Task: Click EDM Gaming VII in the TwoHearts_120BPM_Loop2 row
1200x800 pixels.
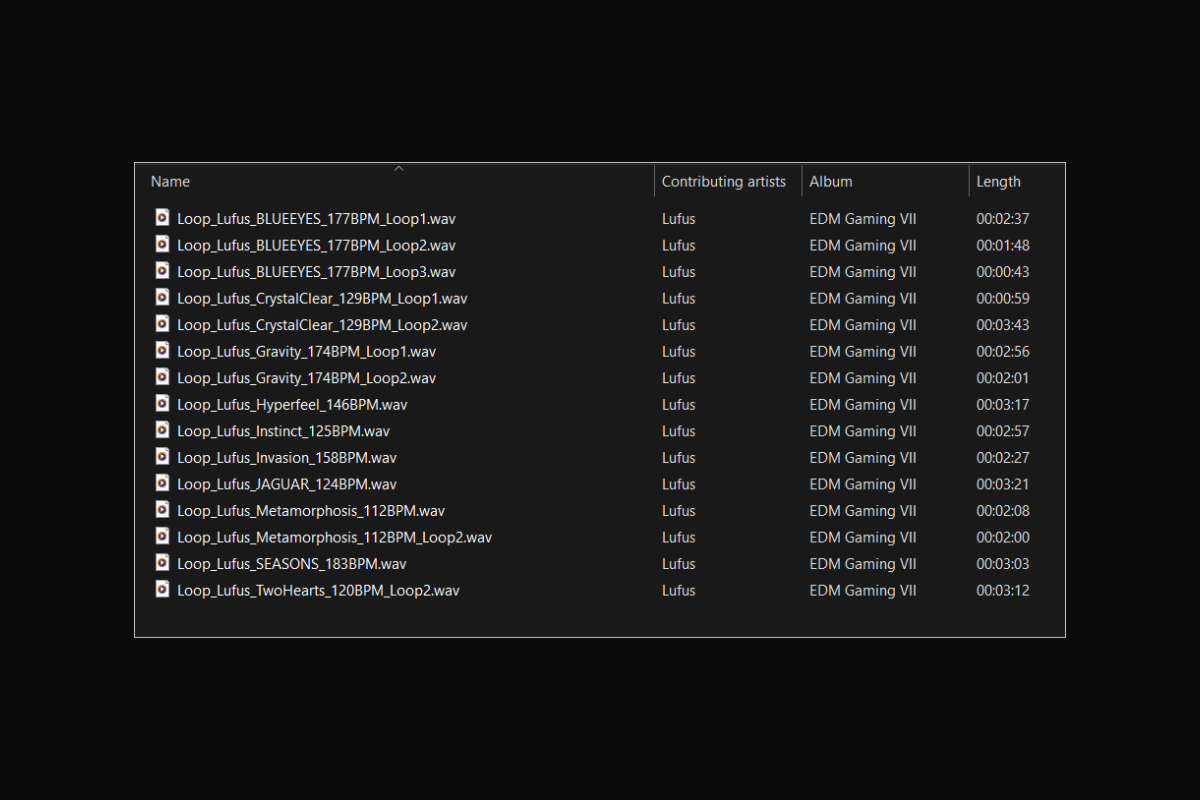Action: (x=863, y=590)
